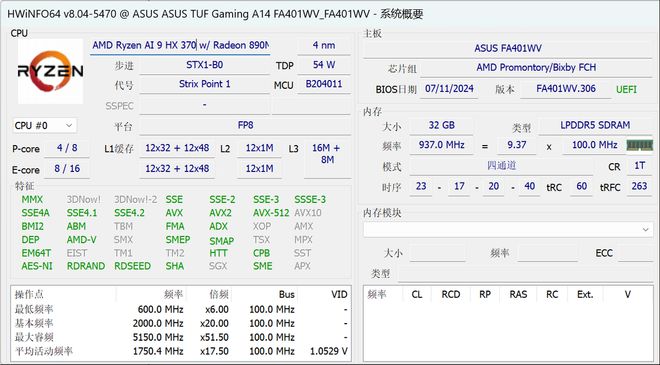Open the CPU #0 selector dropdown
This screenshot has height=365, width=660.
coord(45,125)
